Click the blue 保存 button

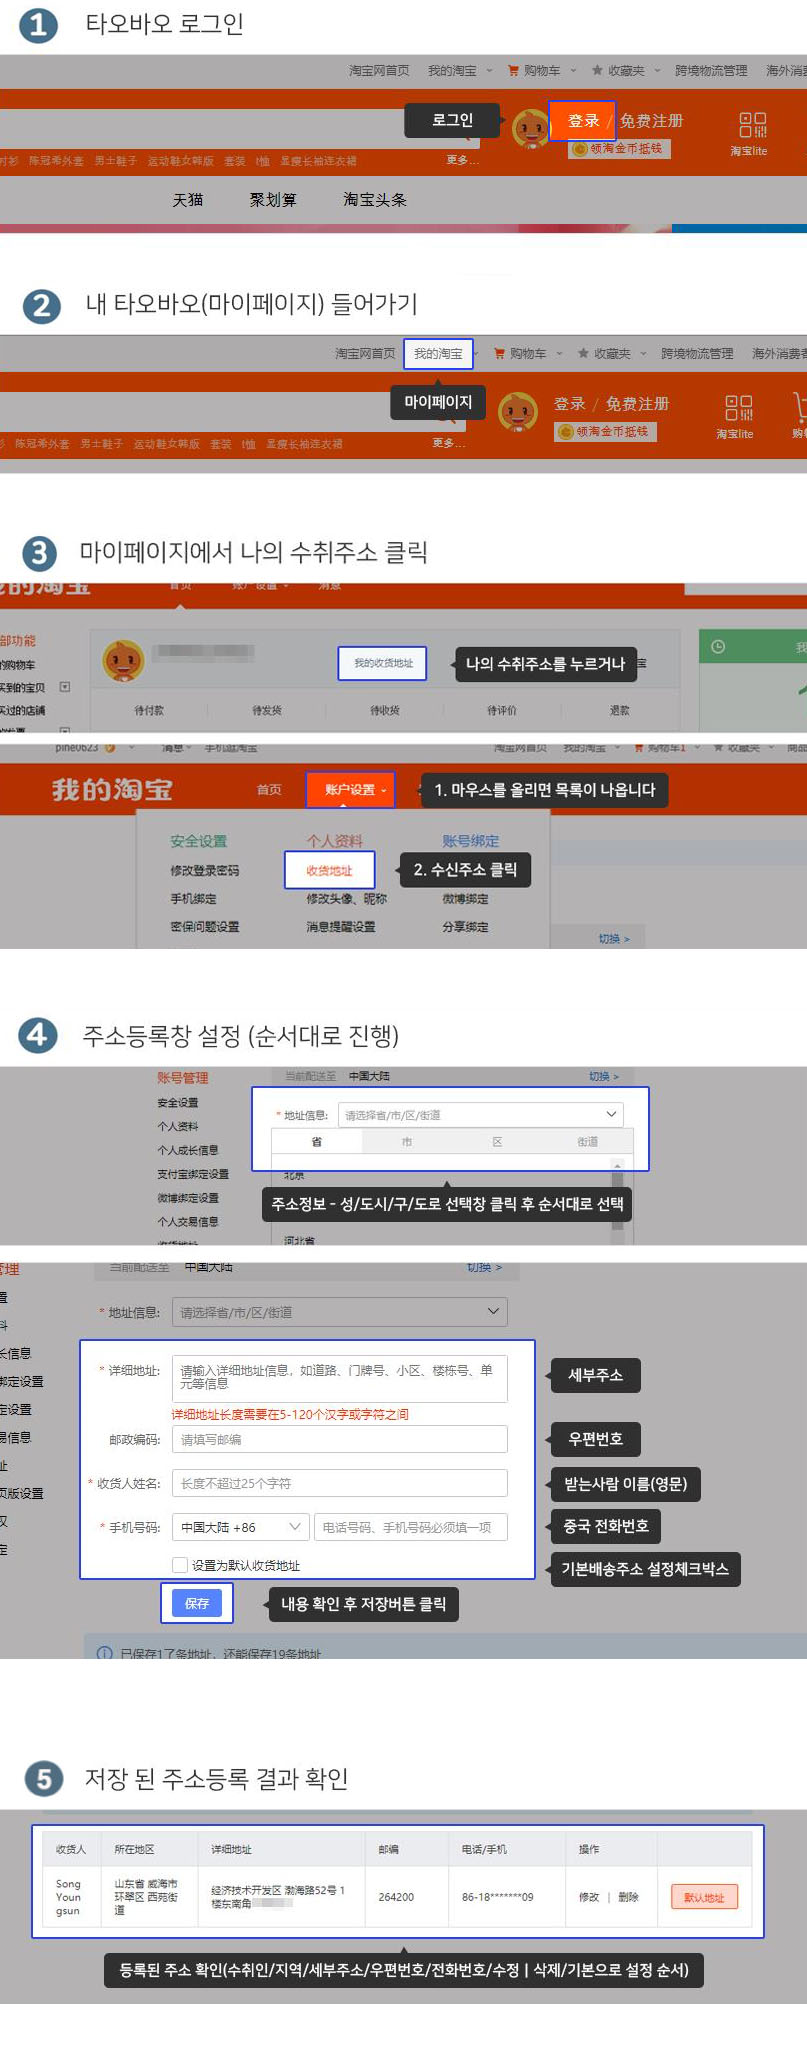coord(197,1604)
